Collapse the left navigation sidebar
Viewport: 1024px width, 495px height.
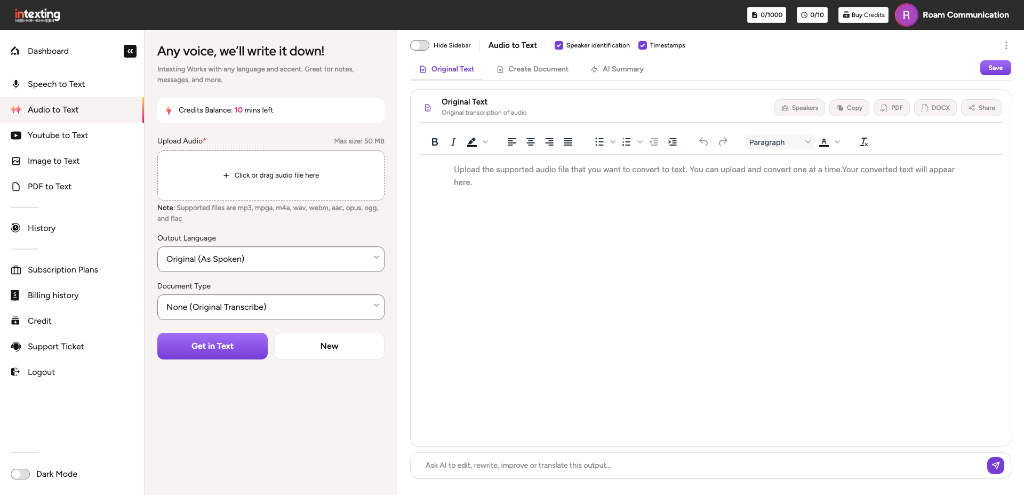coord(131,51)
